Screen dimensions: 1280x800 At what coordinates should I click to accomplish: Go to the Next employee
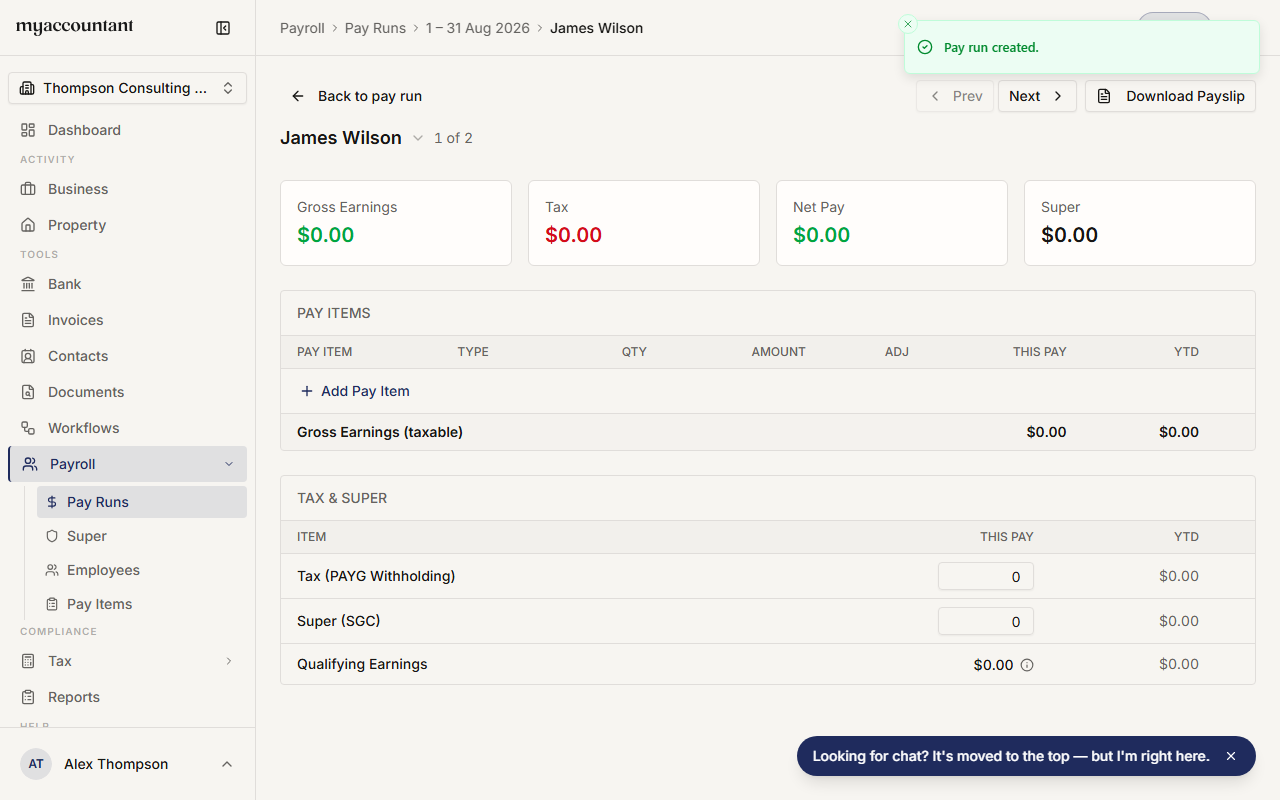[1037, 96]
